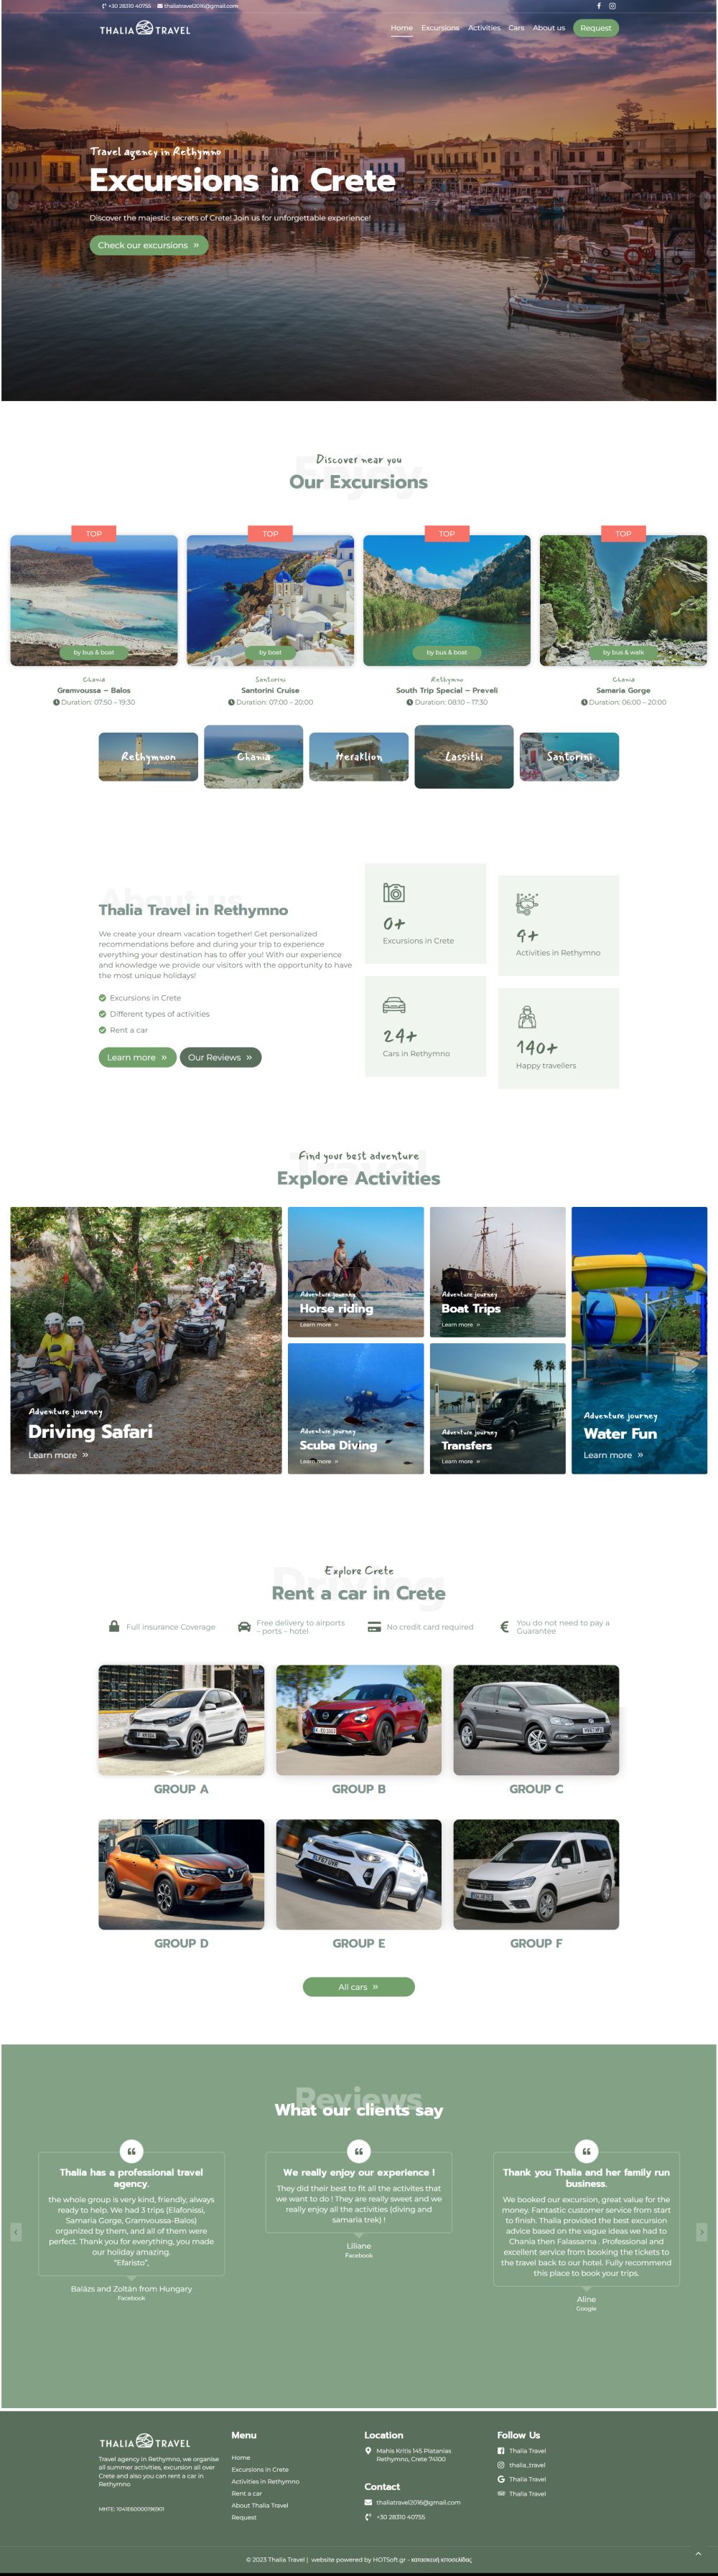Click the scroll-to-top arrow in the footer
718x2576 pixels.
coord(698,2552)
